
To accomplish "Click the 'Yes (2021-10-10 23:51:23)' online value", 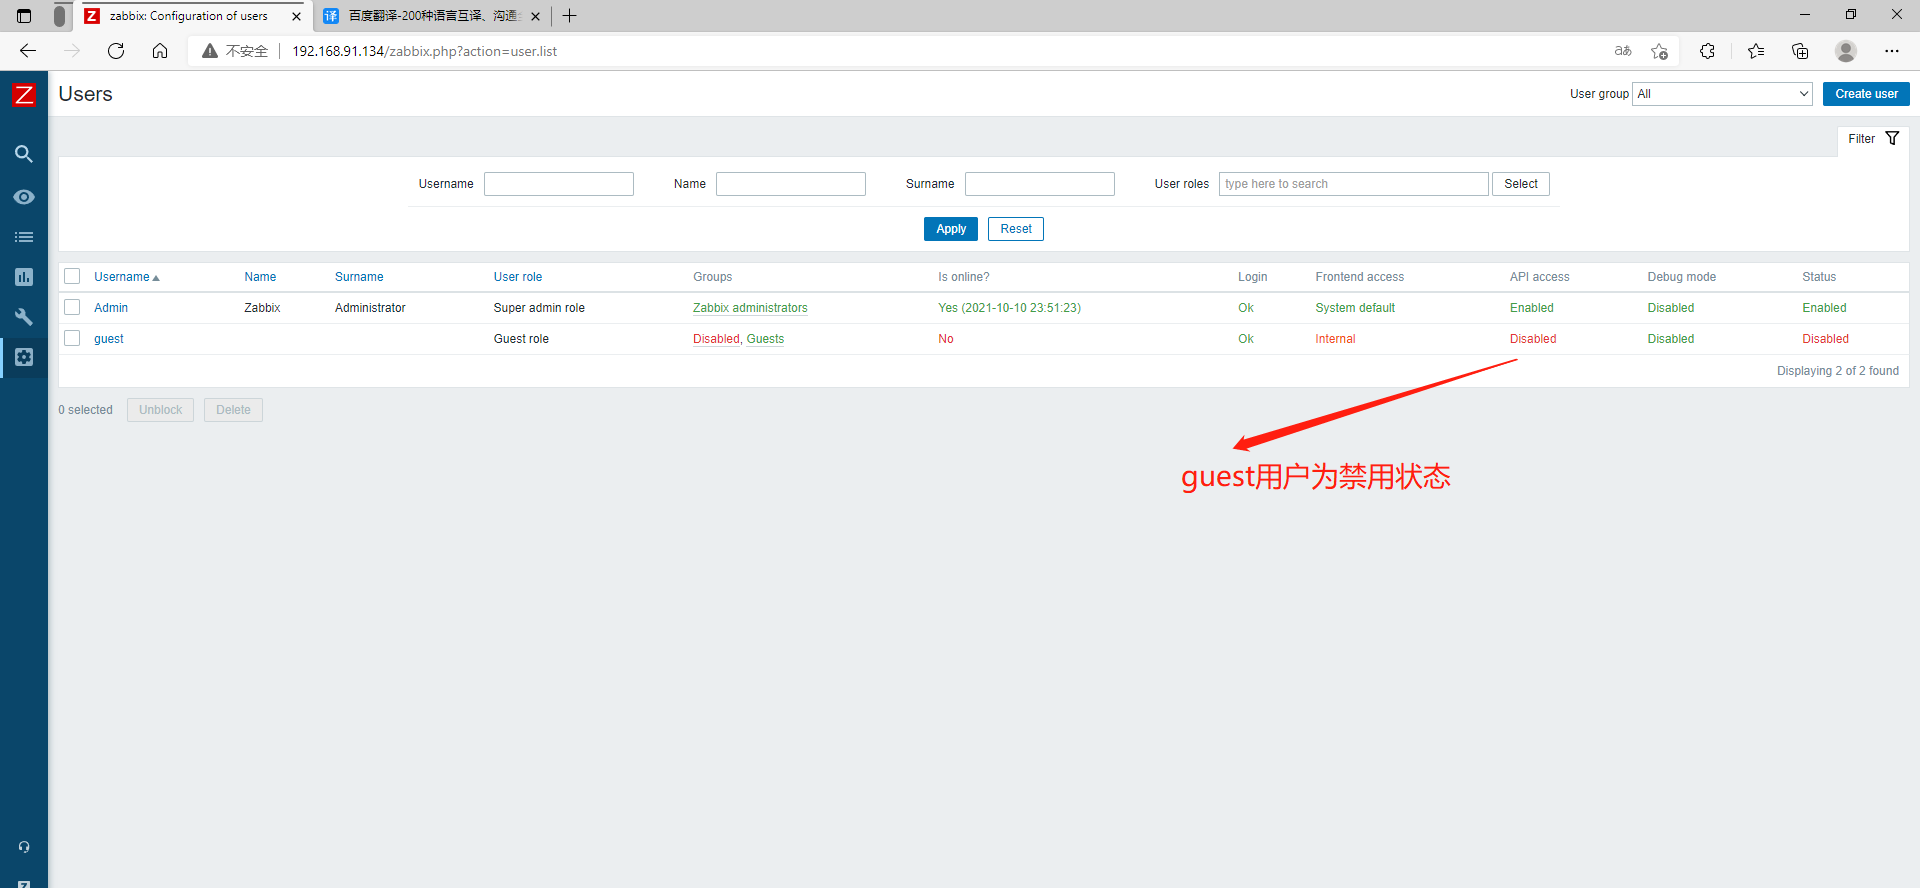I will point(1009,308).
